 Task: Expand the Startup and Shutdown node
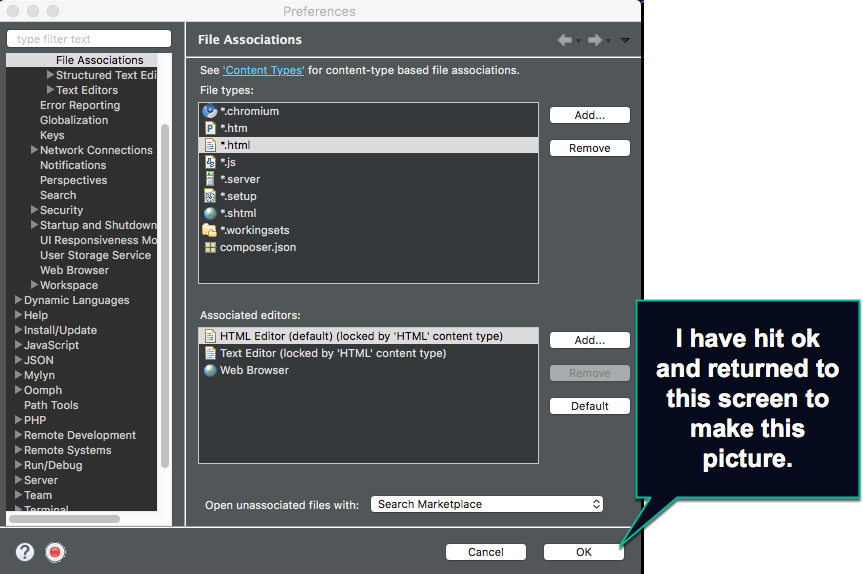pos(34,225)
